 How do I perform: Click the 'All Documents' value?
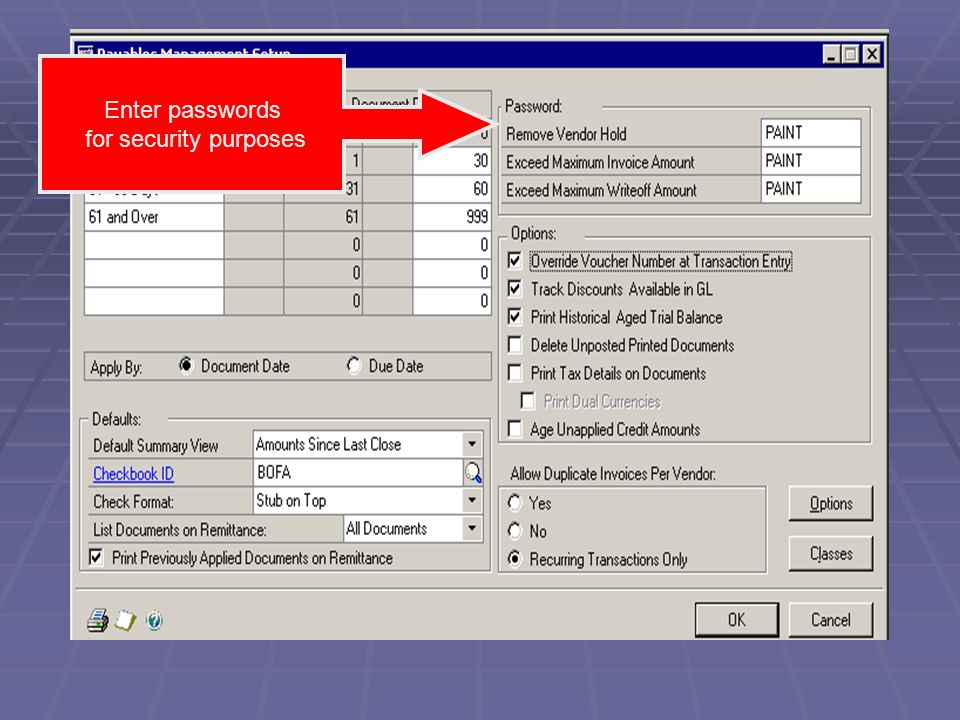coord(386,528)
